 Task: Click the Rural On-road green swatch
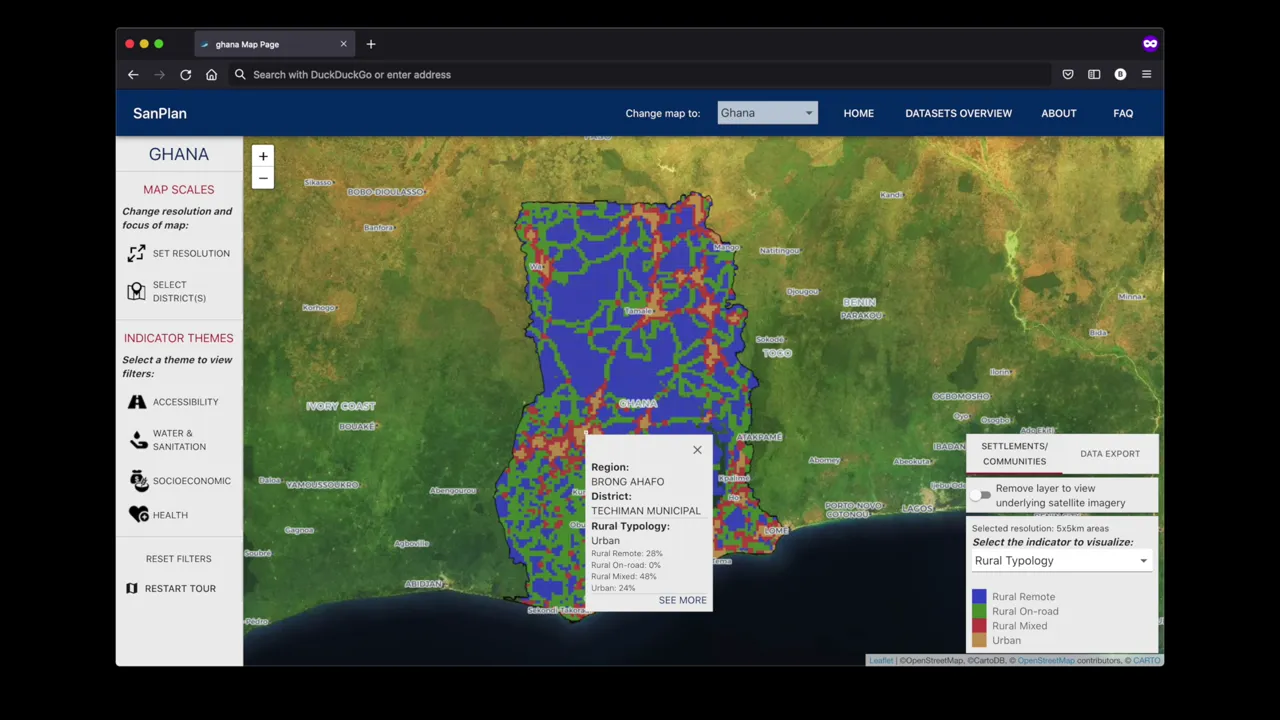pyautogui.click(x=979, y=611)
